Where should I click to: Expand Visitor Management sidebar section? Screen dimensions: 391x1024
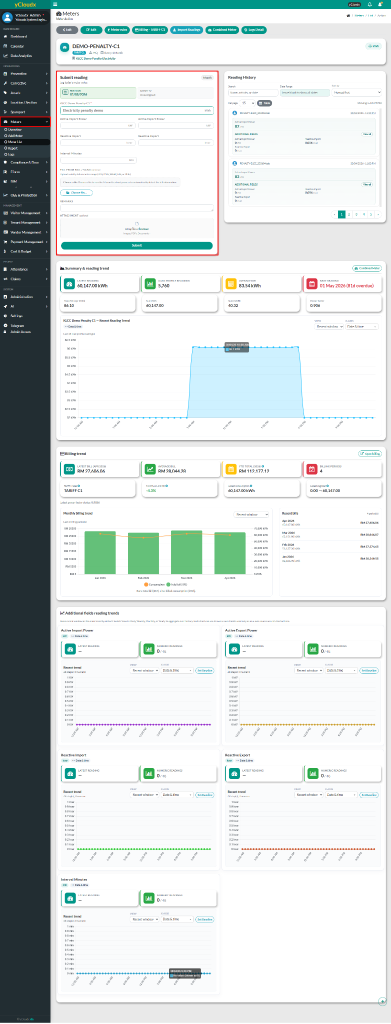pyautogui.click(x=25, y=213)
